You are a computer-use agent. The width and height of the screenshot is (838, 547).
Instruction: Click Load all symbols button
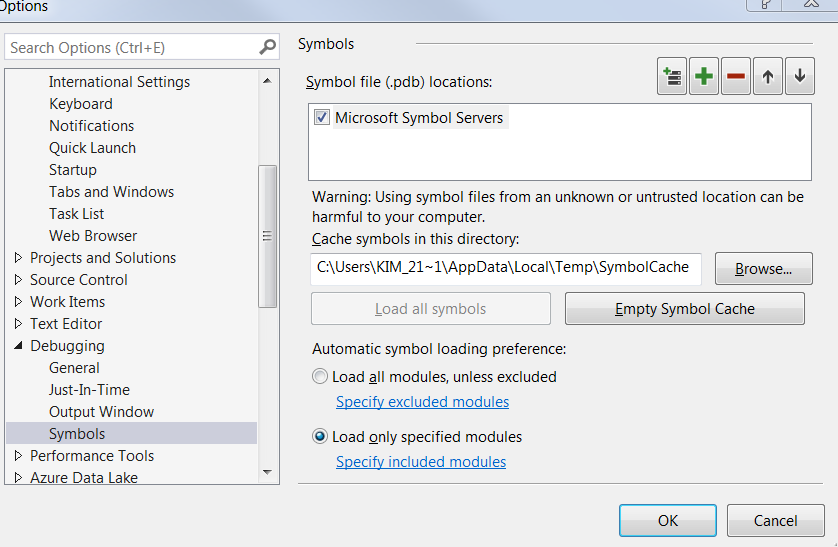coord(431,308)
